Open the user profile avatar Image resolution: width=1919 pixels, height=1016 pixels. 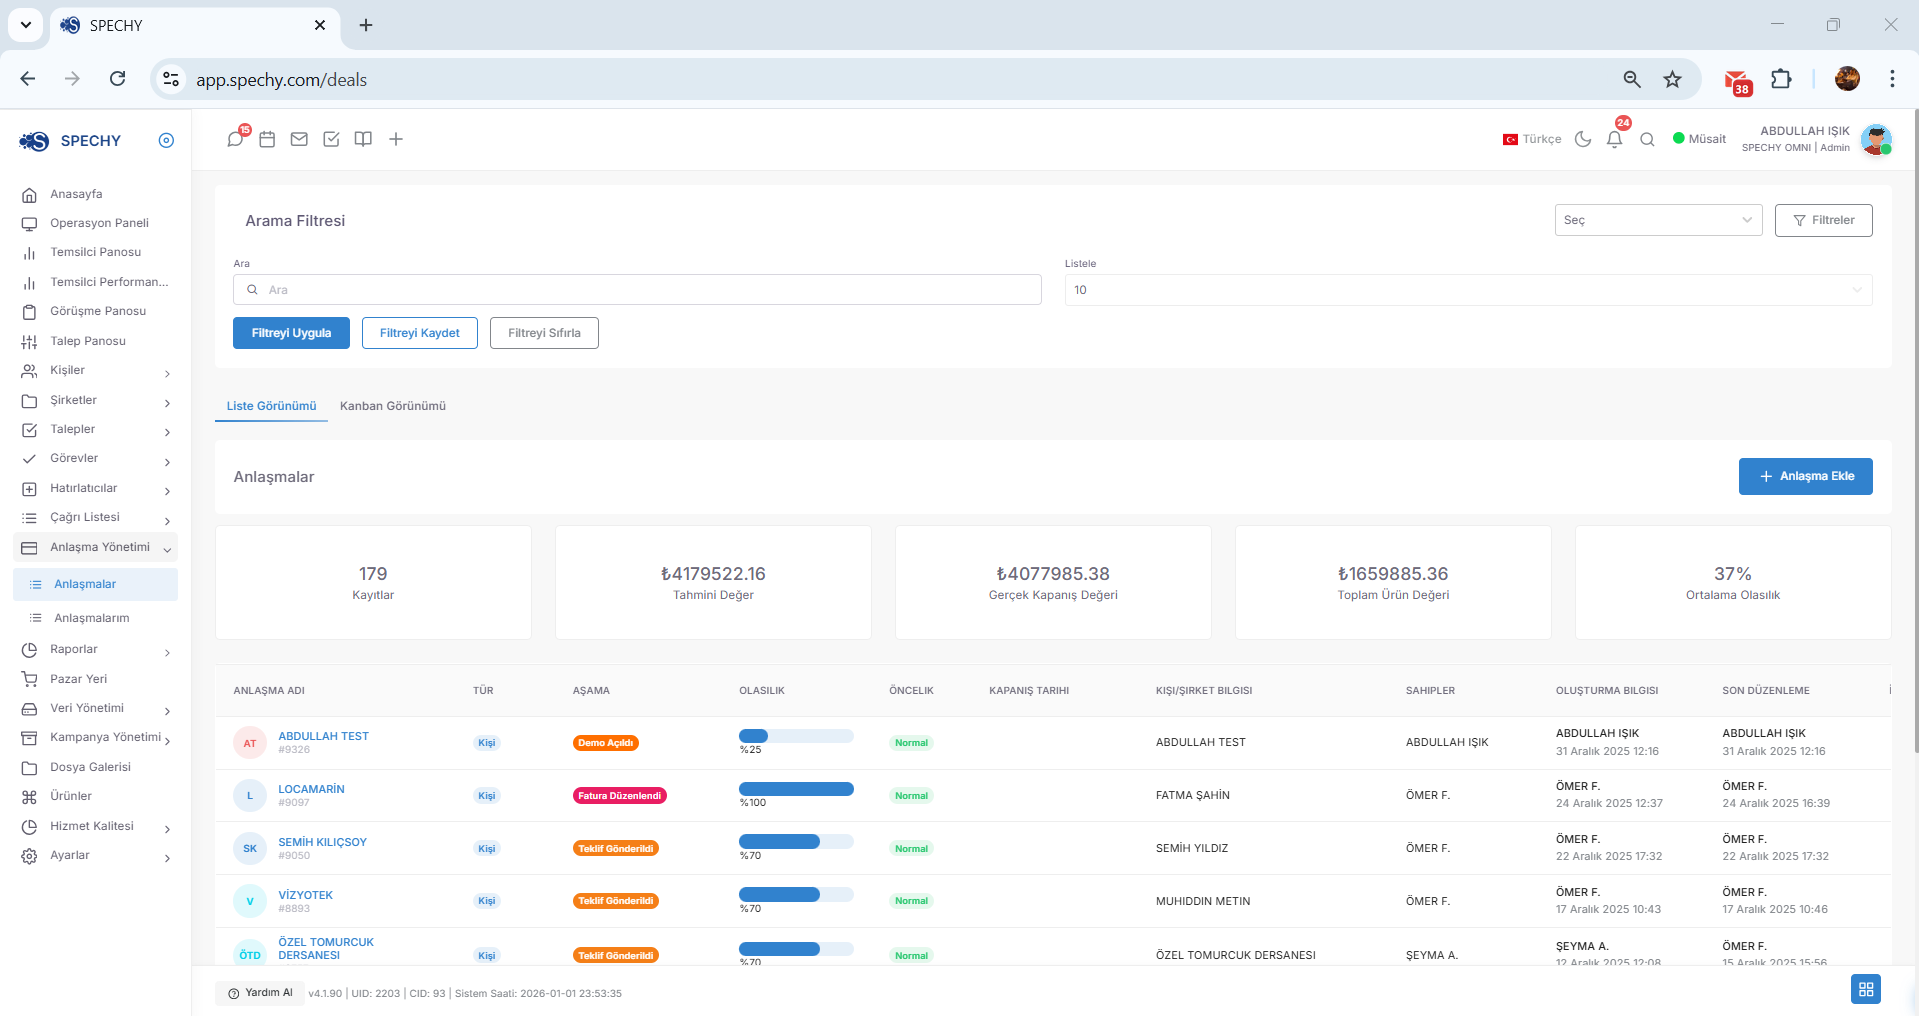[x=1876, y=139]
